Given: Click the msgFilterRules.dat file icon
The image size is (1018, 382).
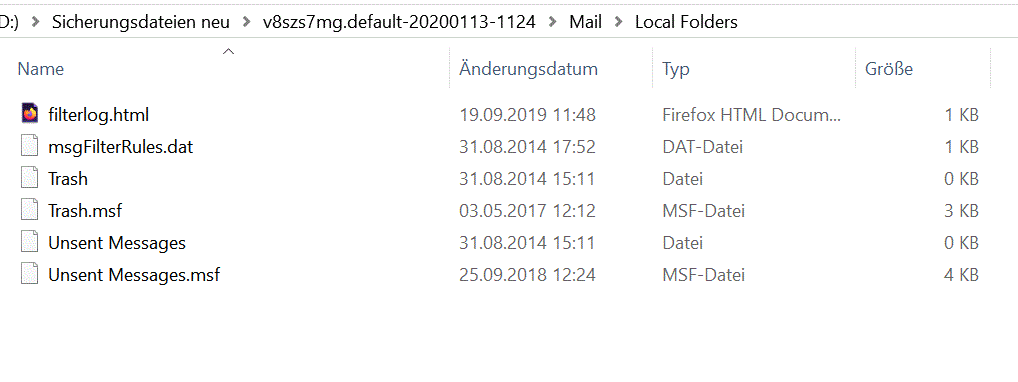Looking at the screenshot, I should (30, 147).
